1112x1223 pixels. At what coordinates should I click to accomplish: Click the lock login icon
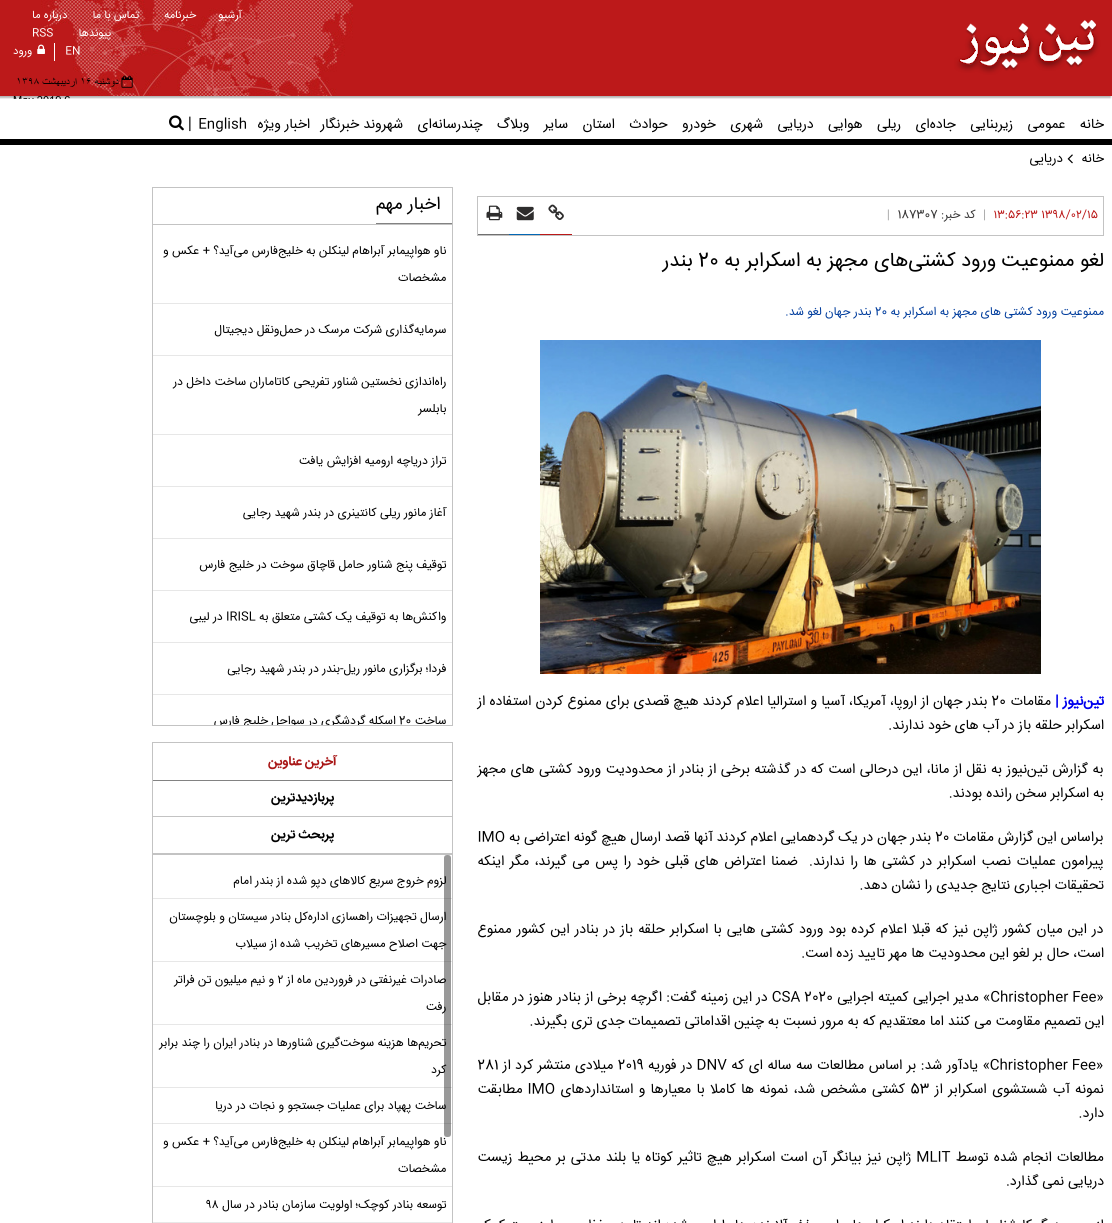click(x=41, y=50)
